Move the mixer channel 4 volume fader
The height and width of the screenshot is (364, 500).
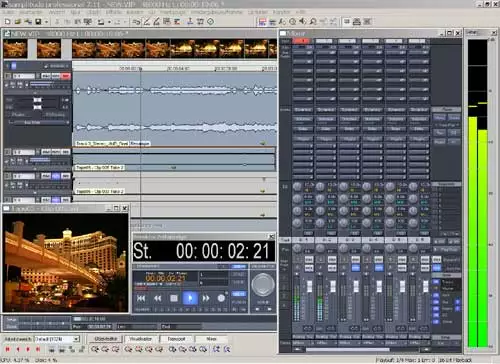coord(379,286)
